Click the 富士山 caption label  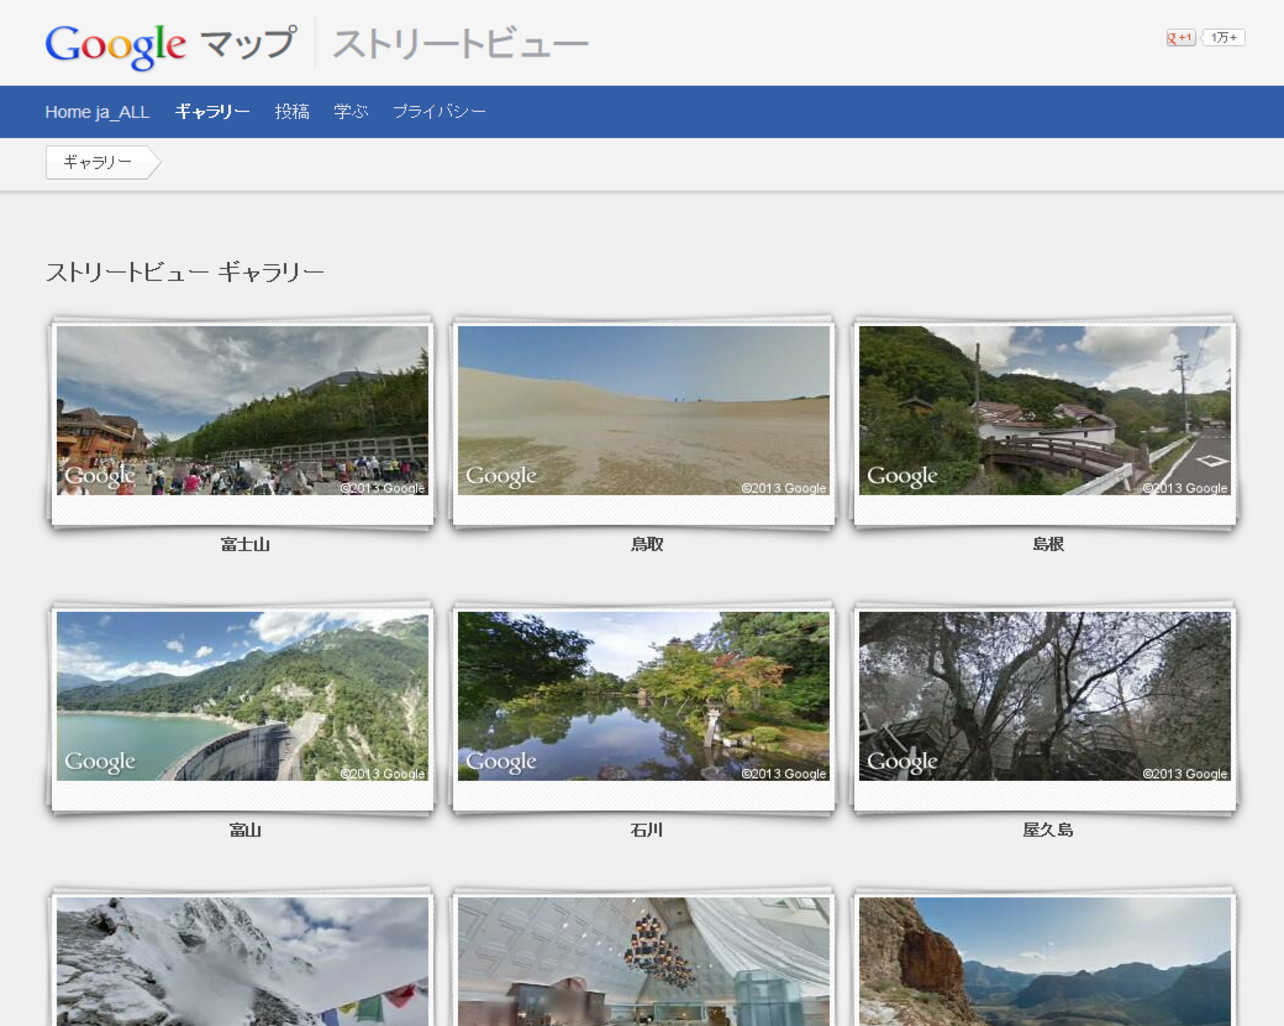click(x=245, y=544)
